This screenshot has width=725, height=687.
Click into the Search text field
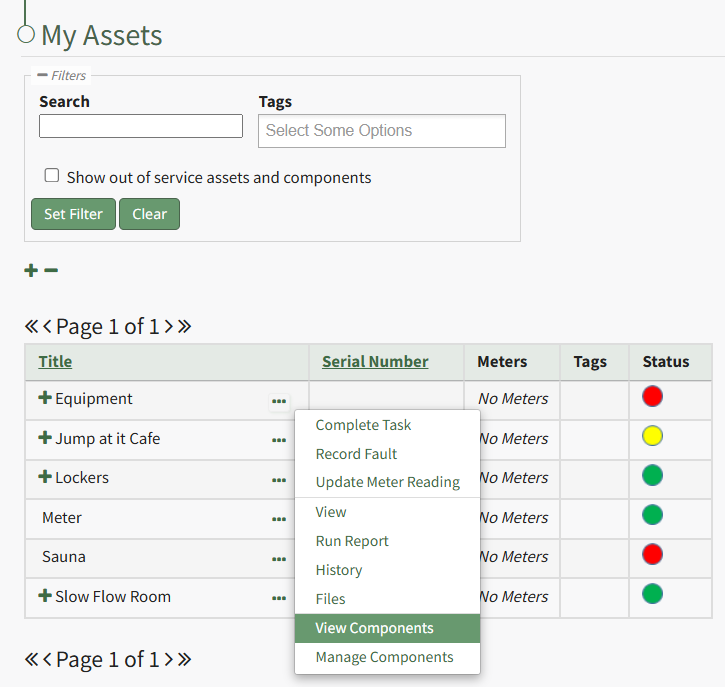(x=140, y=126)
